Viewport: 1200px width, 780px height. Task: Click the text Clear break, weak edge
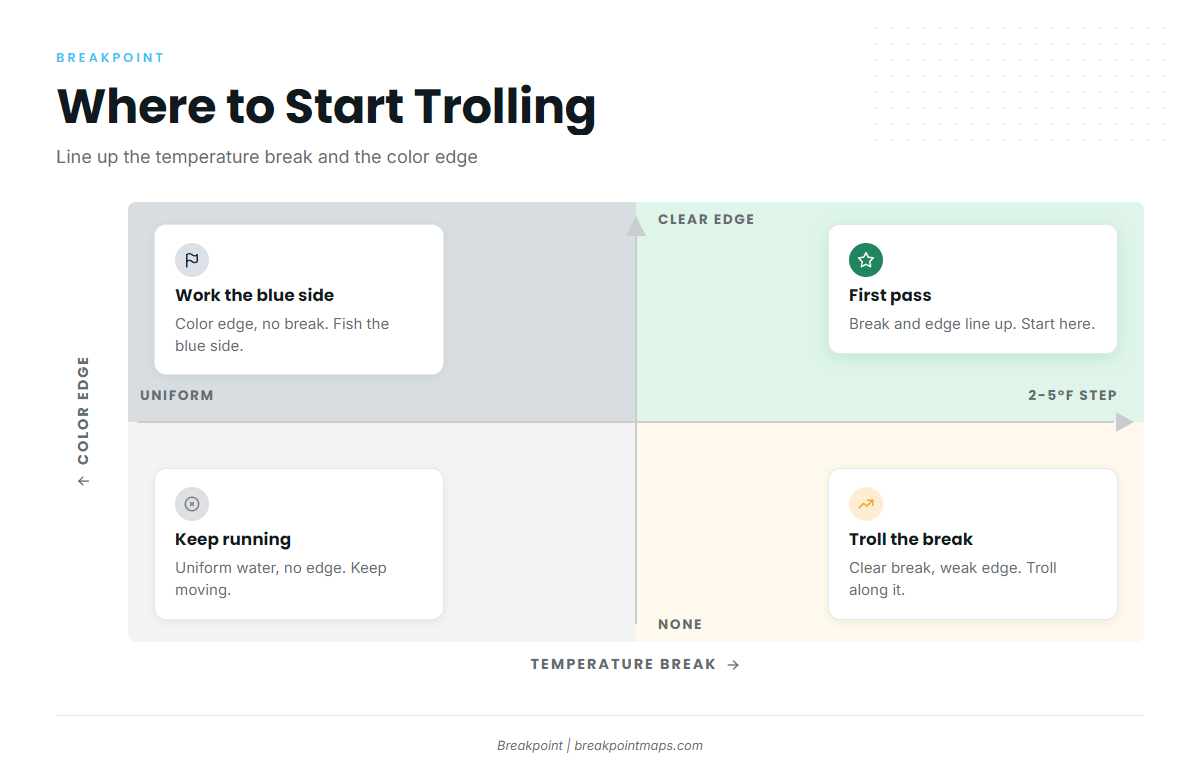[x=935, y=568]
